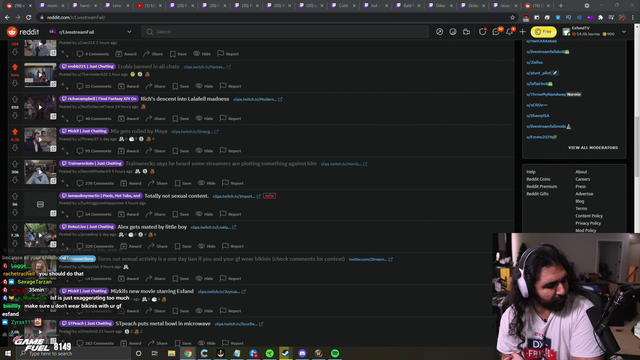The height and width of the screenshot is (360, 640).
Task: Share the Rich's descent into Lalafell post
Action: click(156, 118)
